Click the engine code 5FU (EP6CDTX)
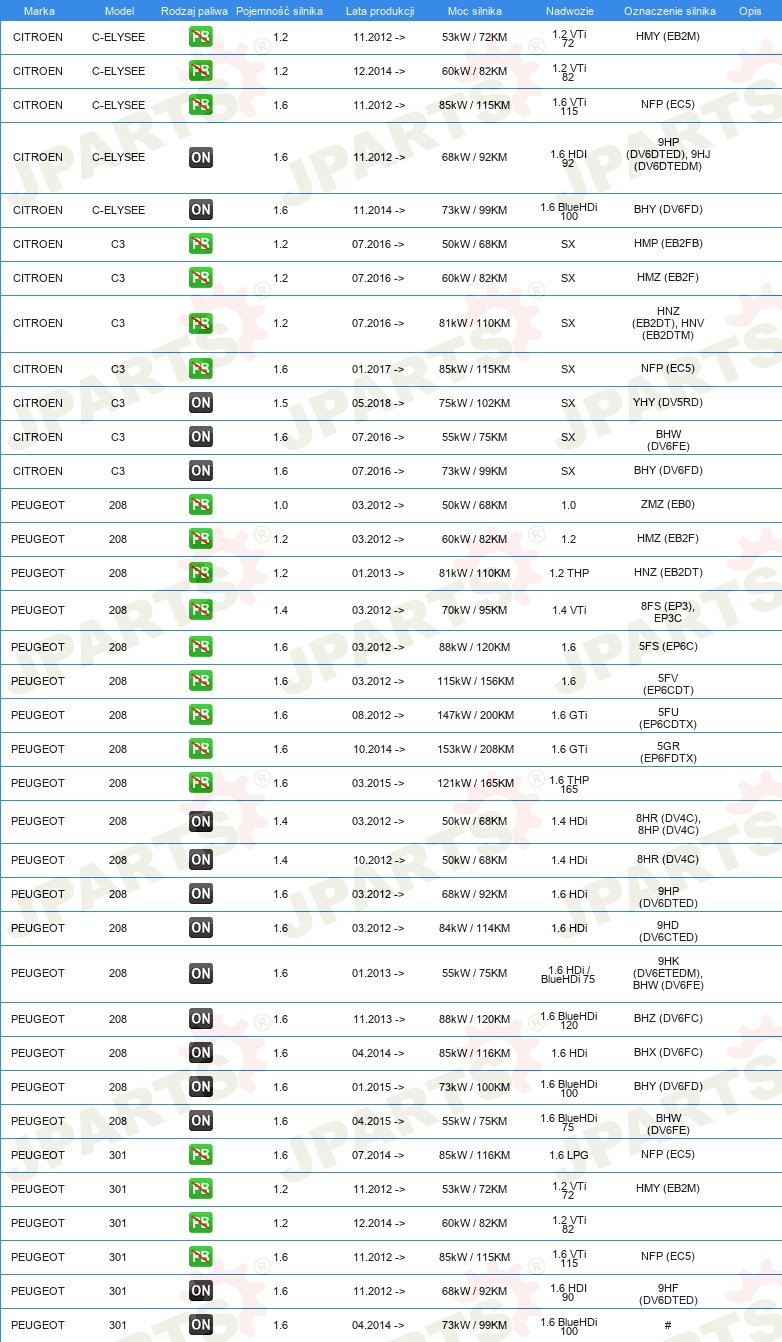The image size is (782, 1342). pyautogui.click(x=669, y=718)
